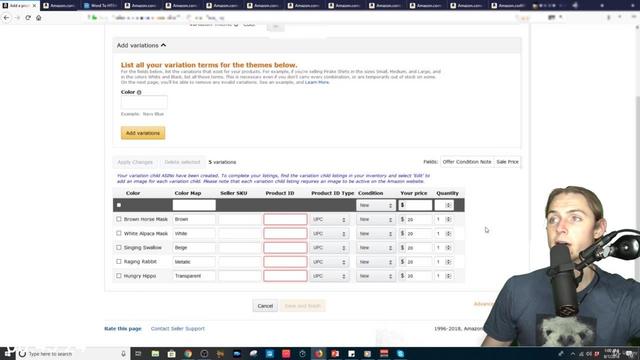Open the browser home page icon
The image size is (640, 360).
[39, 18]
